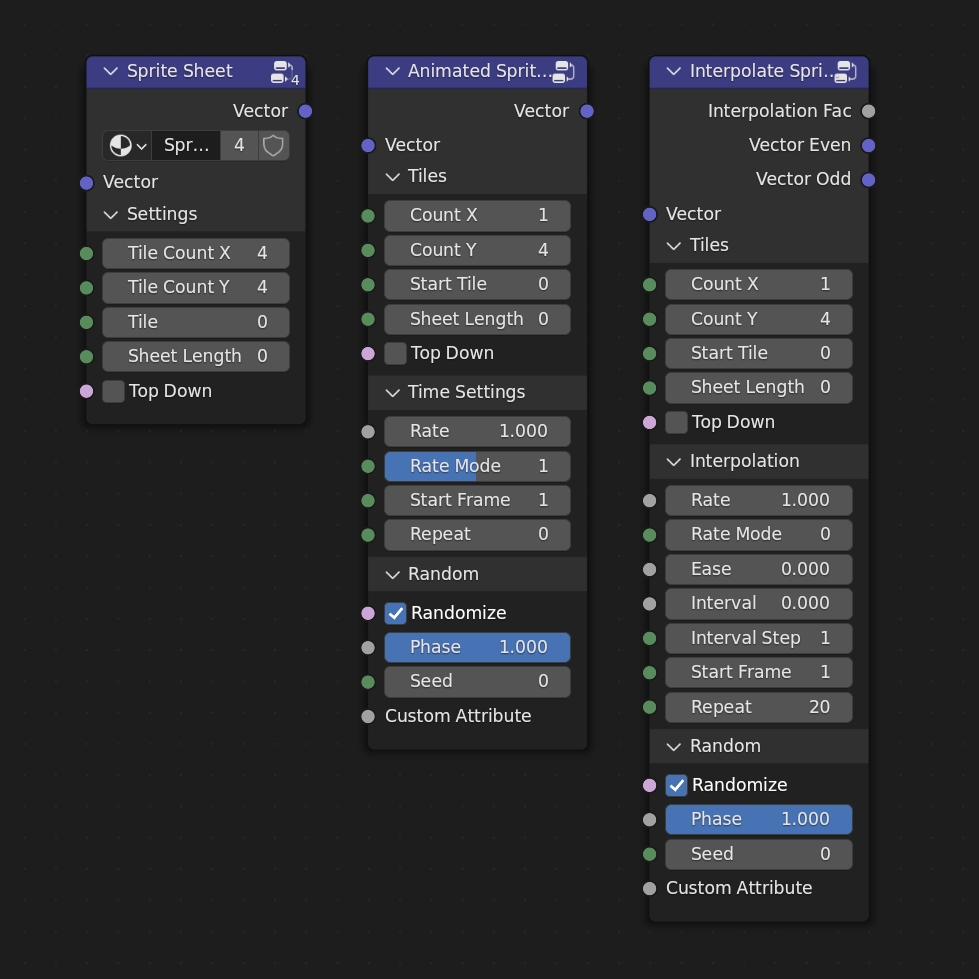Screen dimensions: 979x979
Task: Click the Top Down input socket in Sprite Sheet
Action: tap(87, 391)
